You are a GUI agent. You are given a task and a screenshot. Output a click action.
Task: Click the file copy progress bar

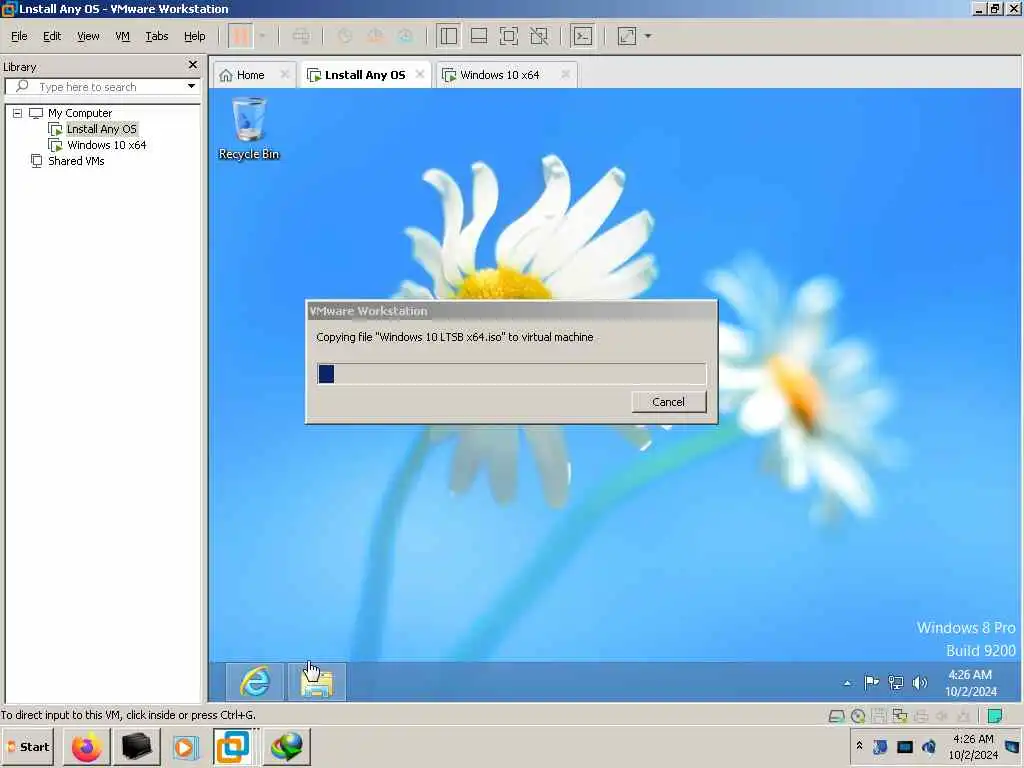tap(511, 374)
